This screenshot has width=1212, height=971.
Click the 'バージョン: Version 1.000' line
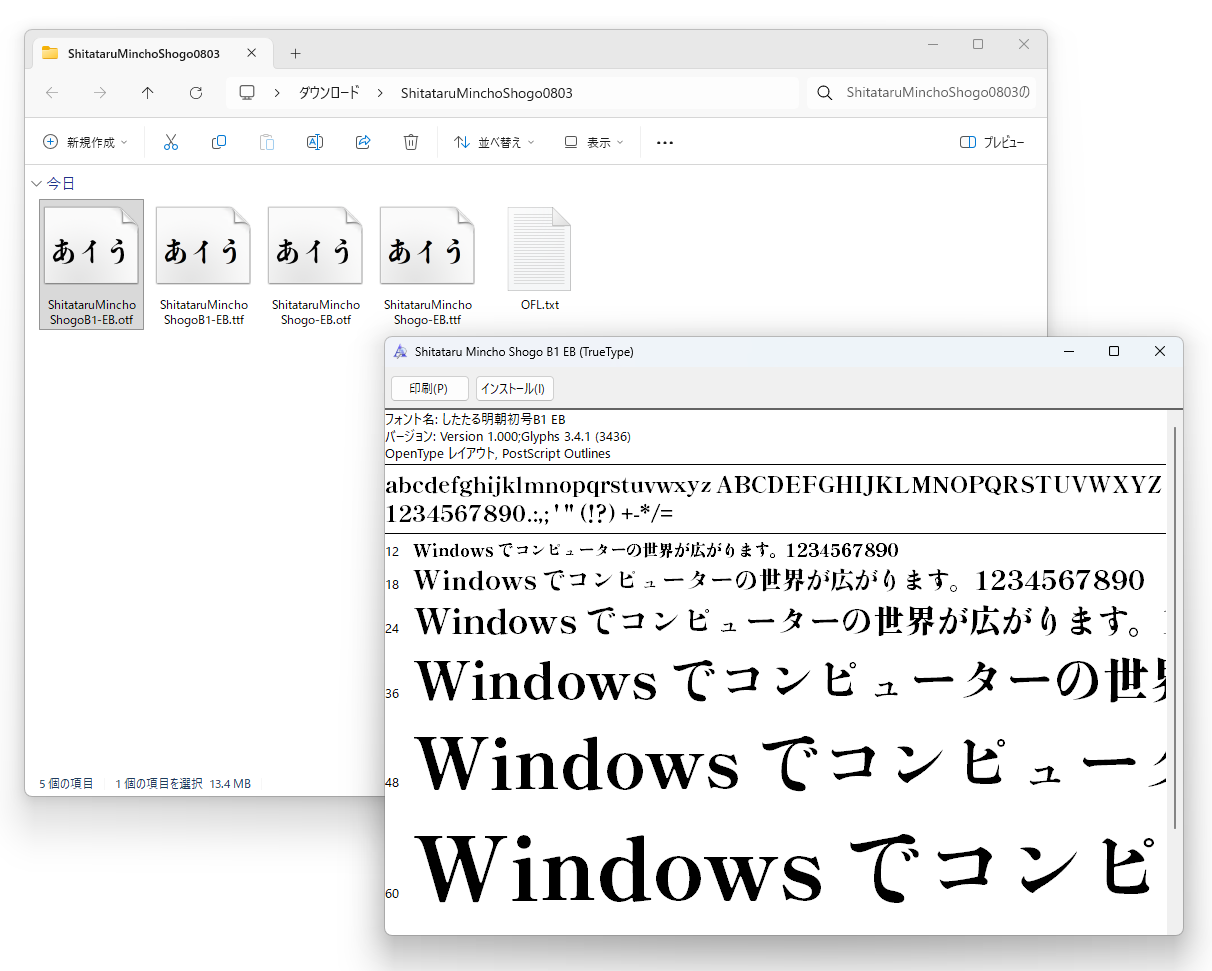pyautogui.click(x=508, y=437)
